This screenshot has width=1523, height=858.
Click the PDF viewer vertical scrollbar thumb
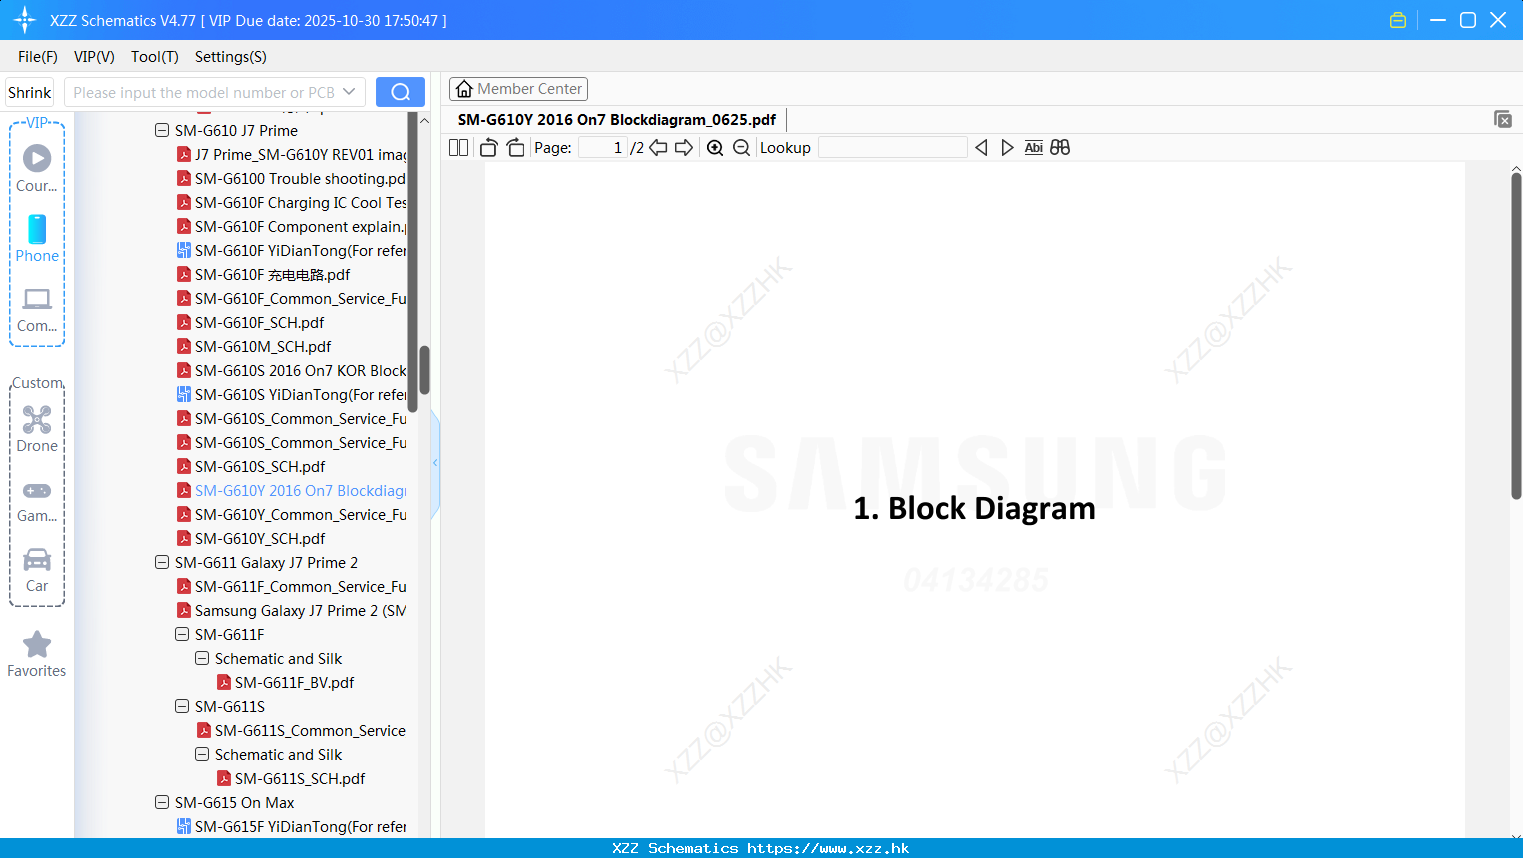[x=1516, y=335]
